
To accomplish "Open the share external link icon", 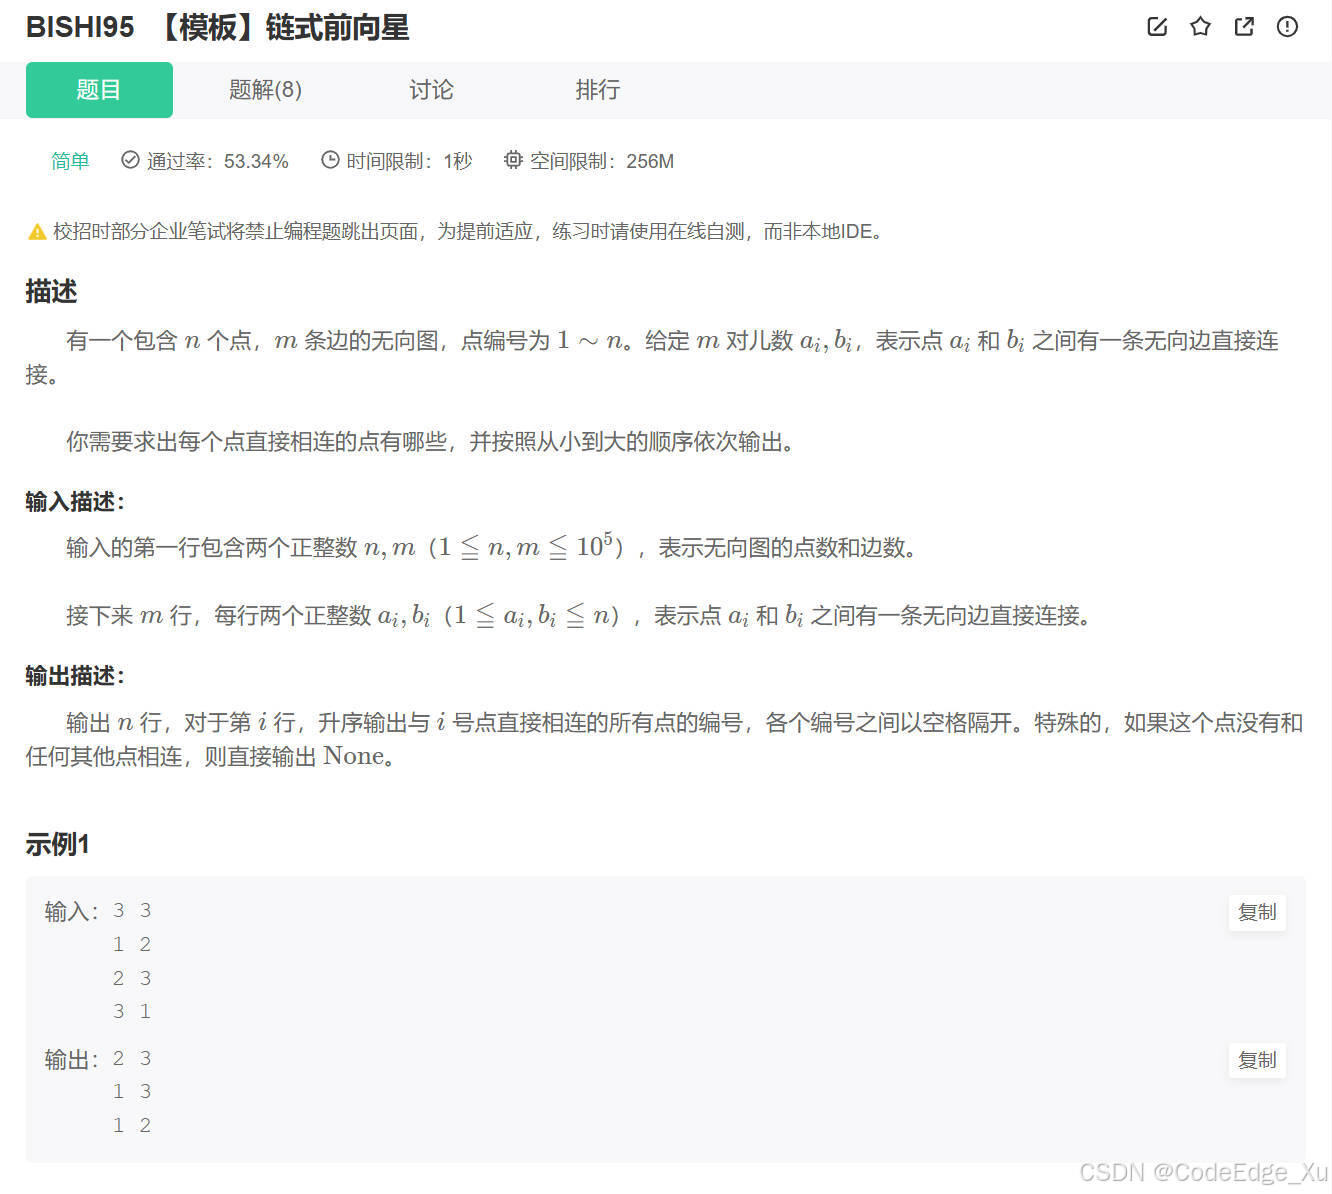I will 1243,27.
